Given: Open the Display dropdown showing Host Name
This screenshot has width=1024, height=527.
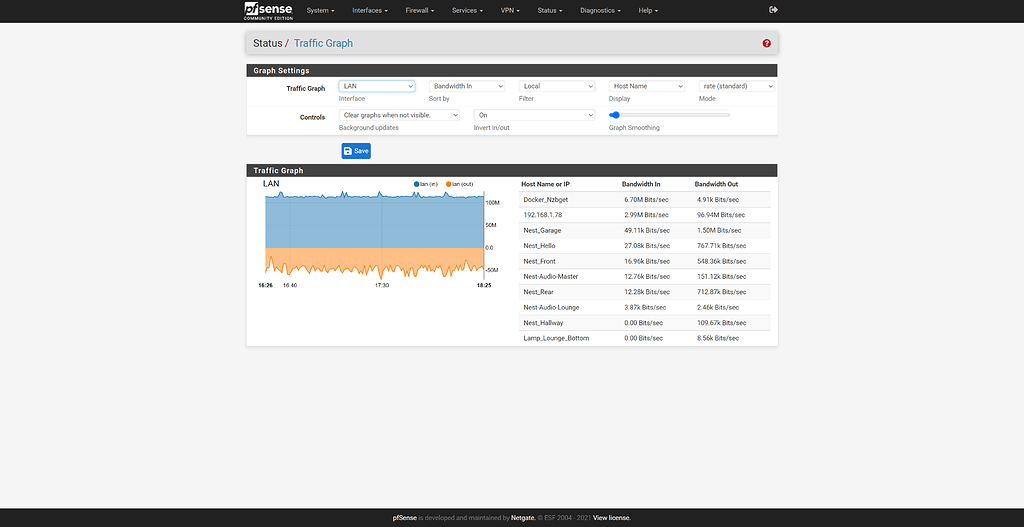Looking at the screenshot, I should click(647, 86).
